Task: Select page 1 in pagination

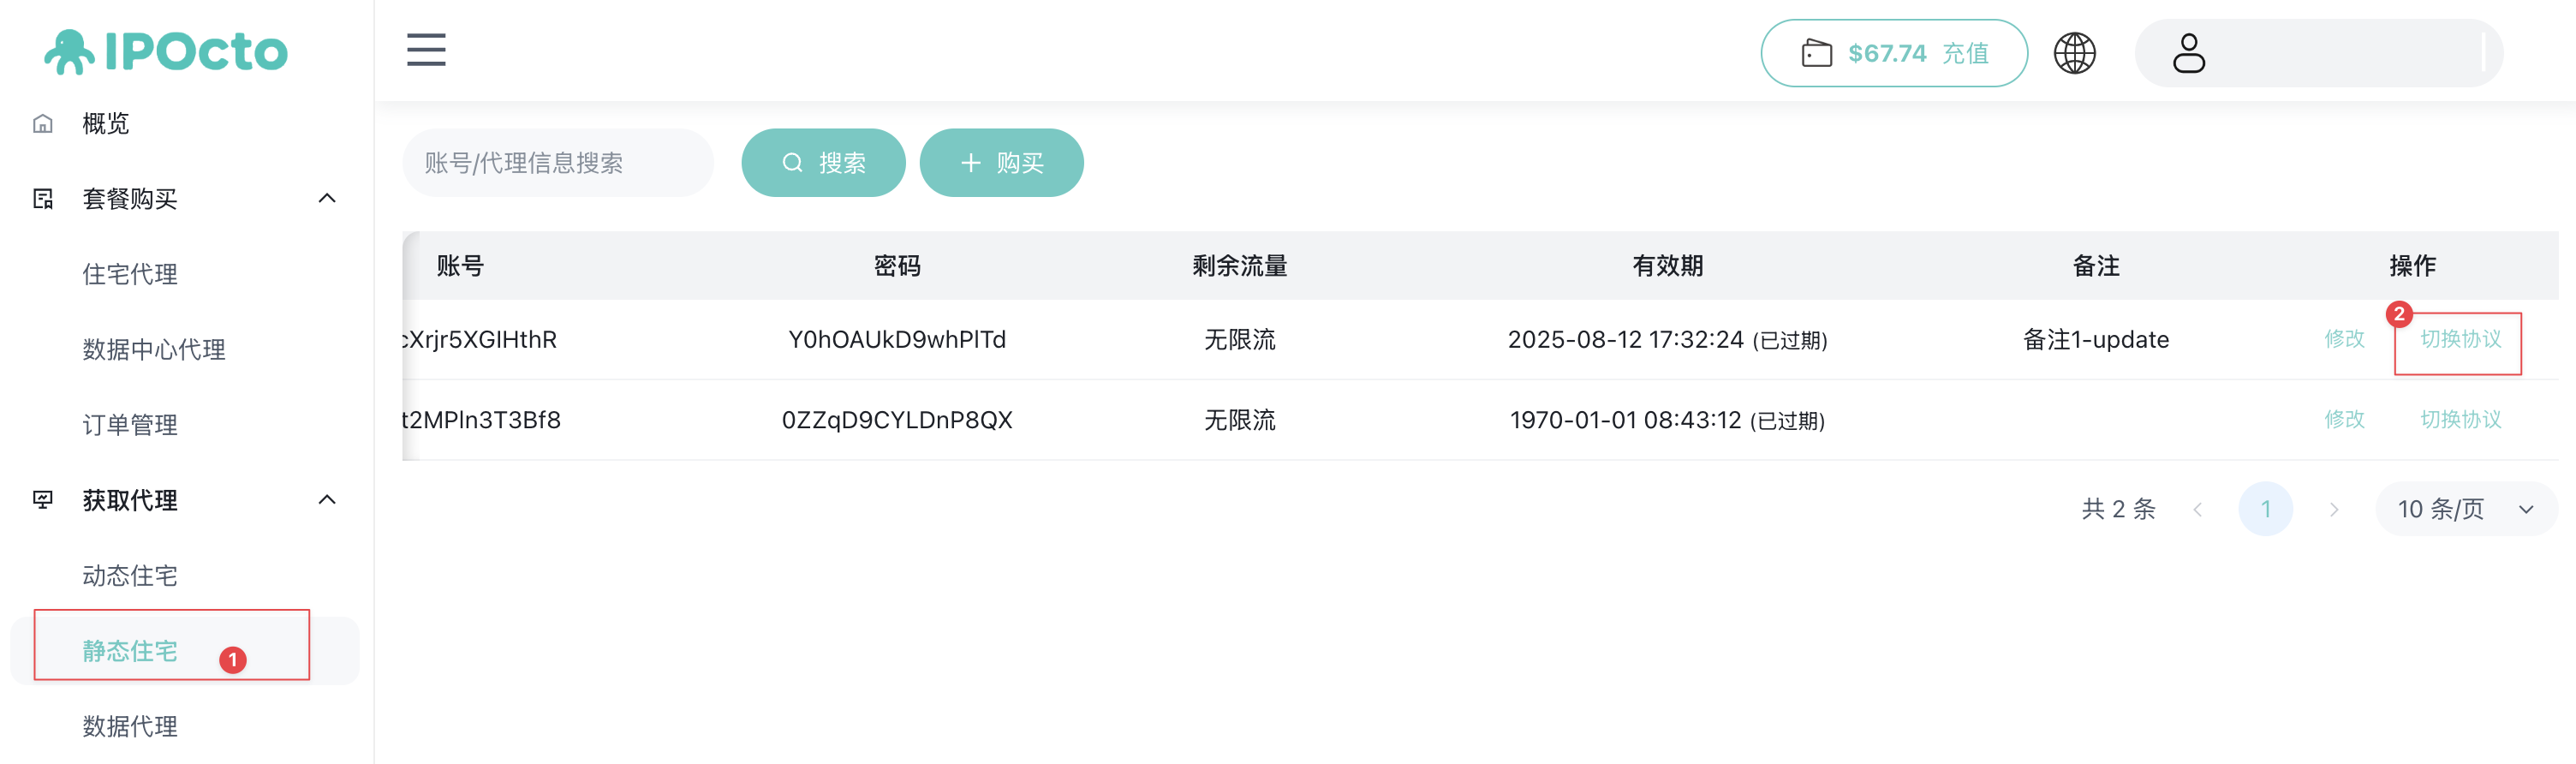Action: [2265, 509]
